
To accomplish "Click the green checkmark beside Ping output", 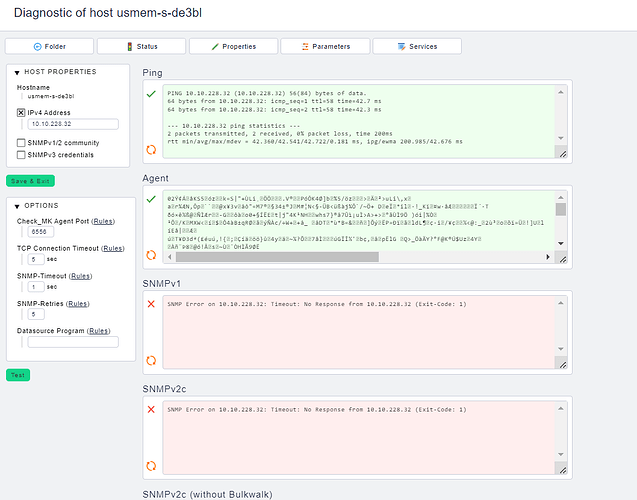I will click(151, 93).
